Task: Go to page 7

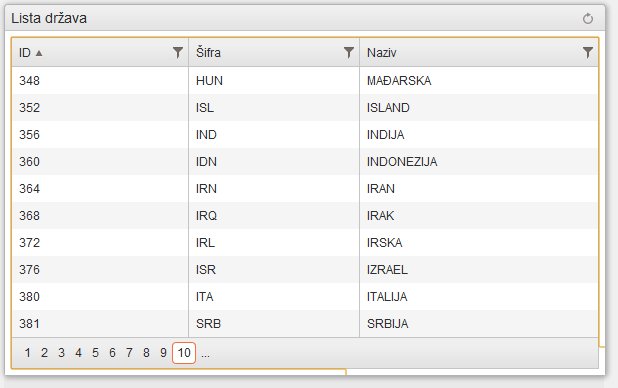Action: point(129,353)
